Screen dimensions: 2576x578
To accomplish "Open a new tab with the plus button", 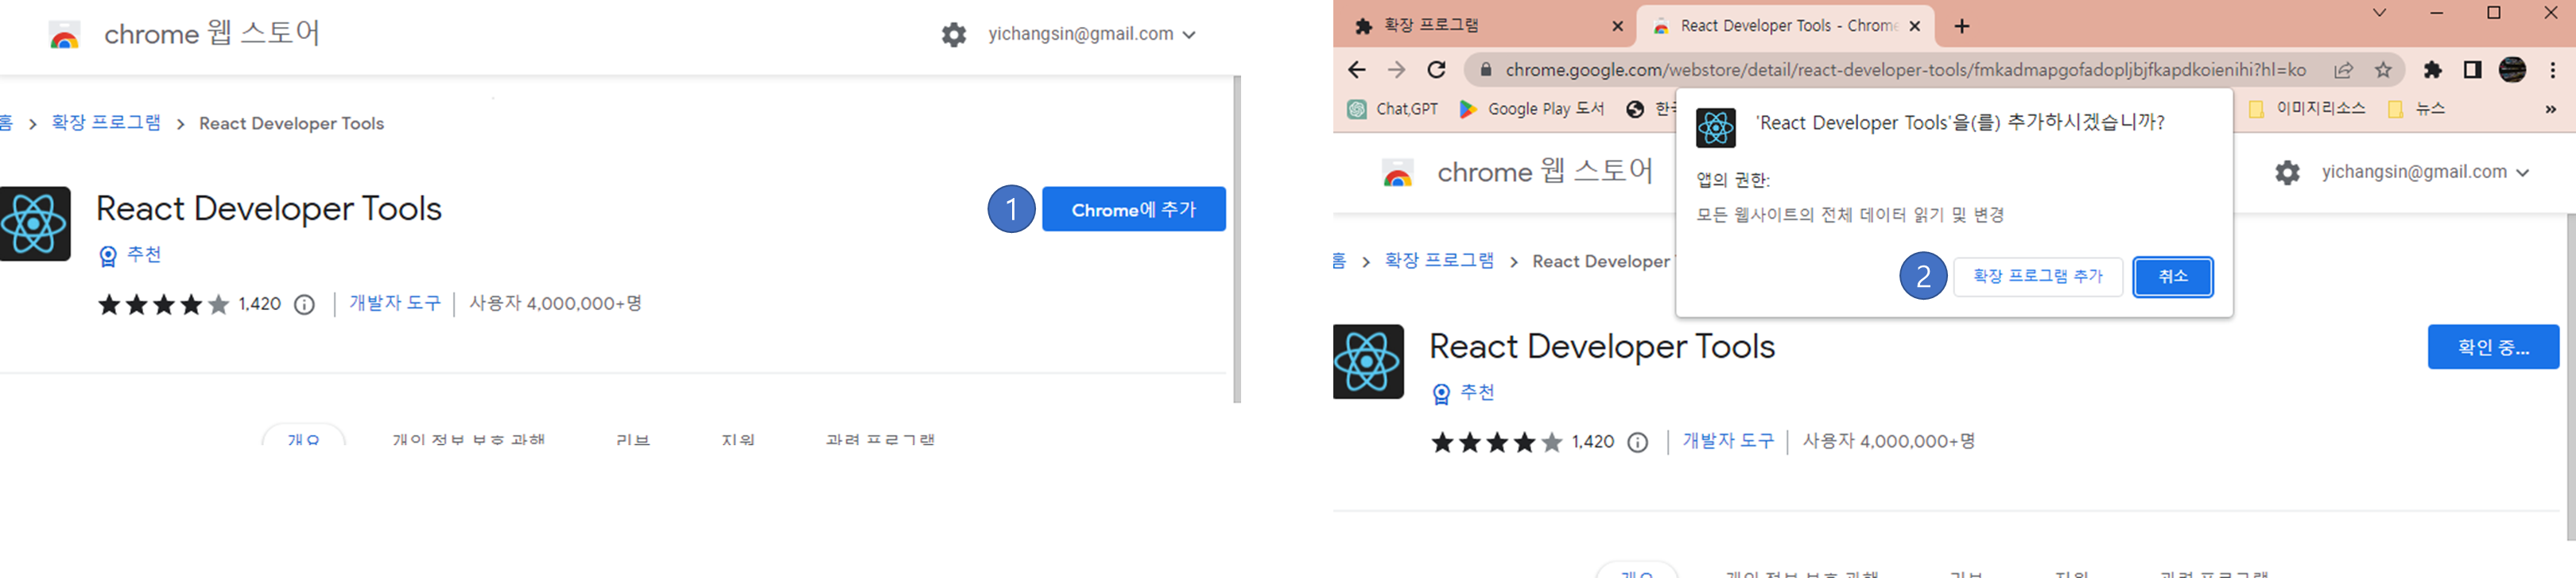I will tap(1961, 27).
